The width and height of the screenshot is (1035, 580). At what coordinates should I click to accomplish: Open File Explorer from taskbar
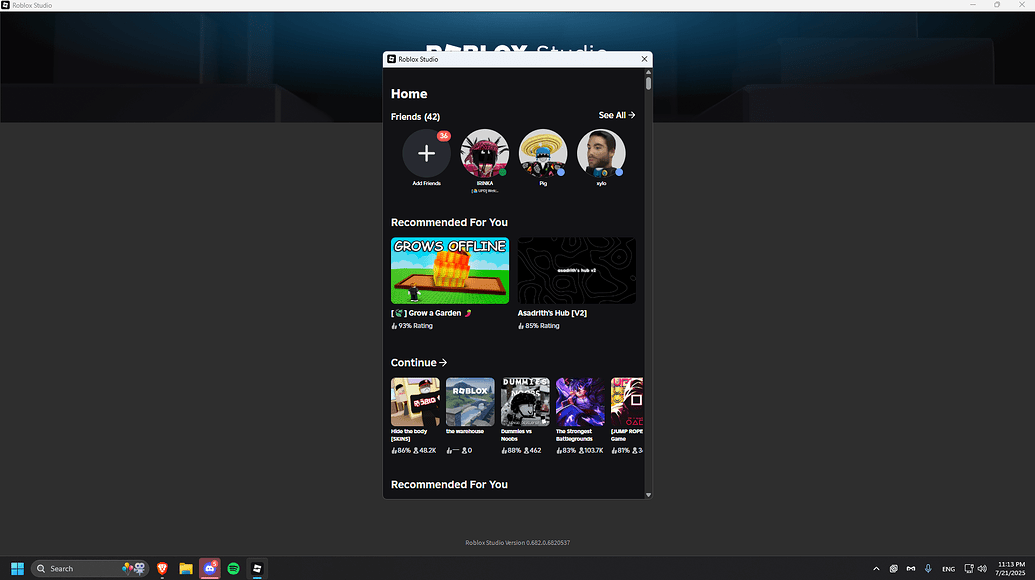186,568
